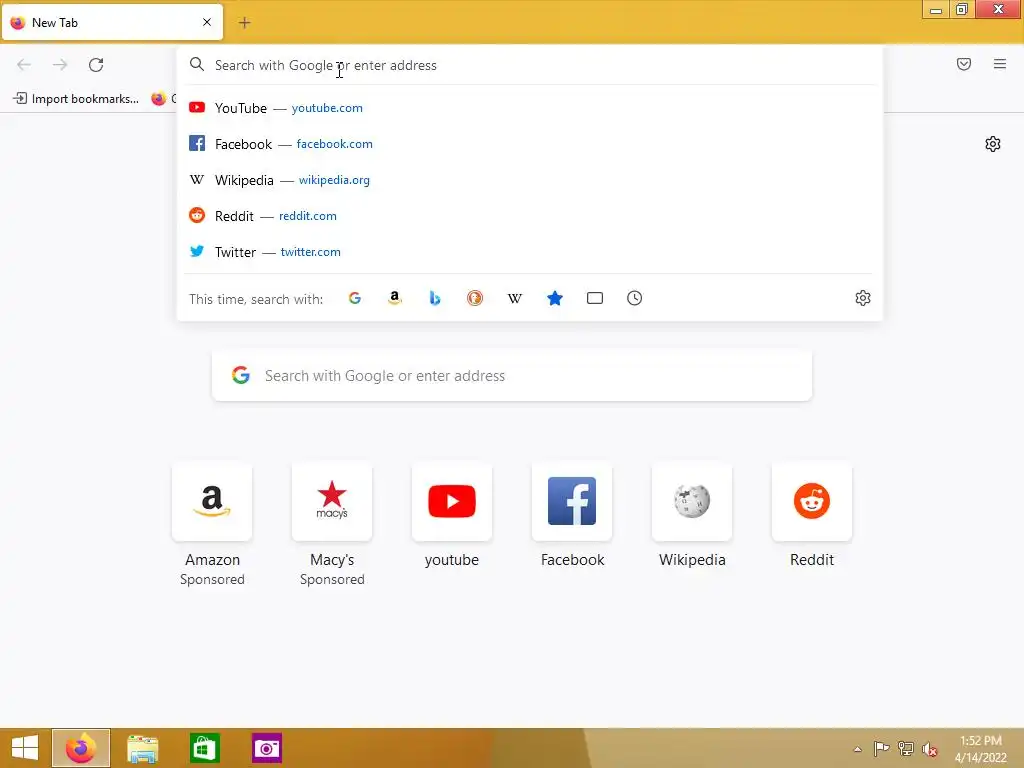Open Firefox bookmark icon in bookmarks toolbar
1024x768 pixels.
(x=159, y=99)
